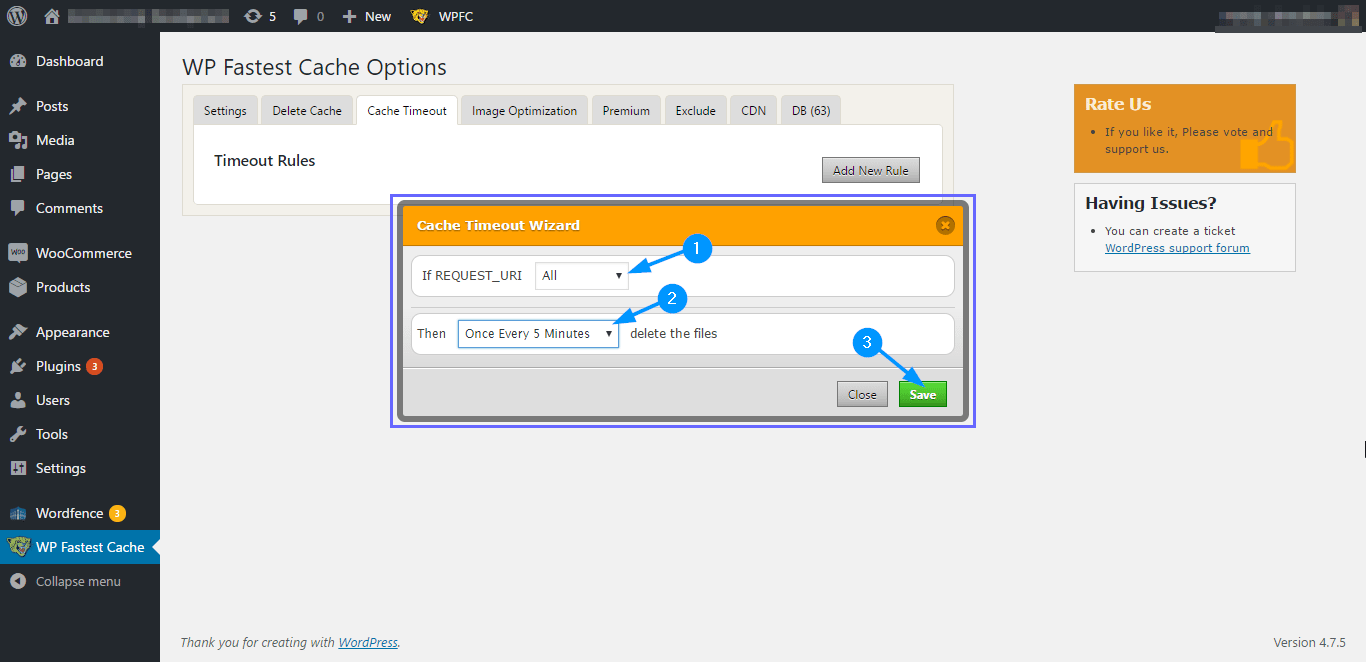Click the WordPress logo in the admin bar
Viewport: 1366px width, 662px height.
click(17, 16)
